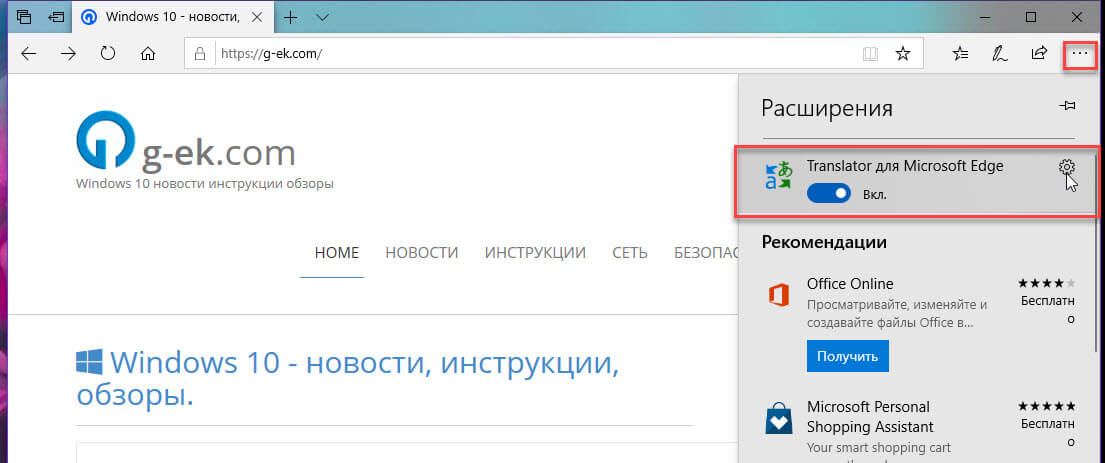Toggle Translator for Microsoft Edge off
Screen dimensions: 1105x463
pos(829,194)
